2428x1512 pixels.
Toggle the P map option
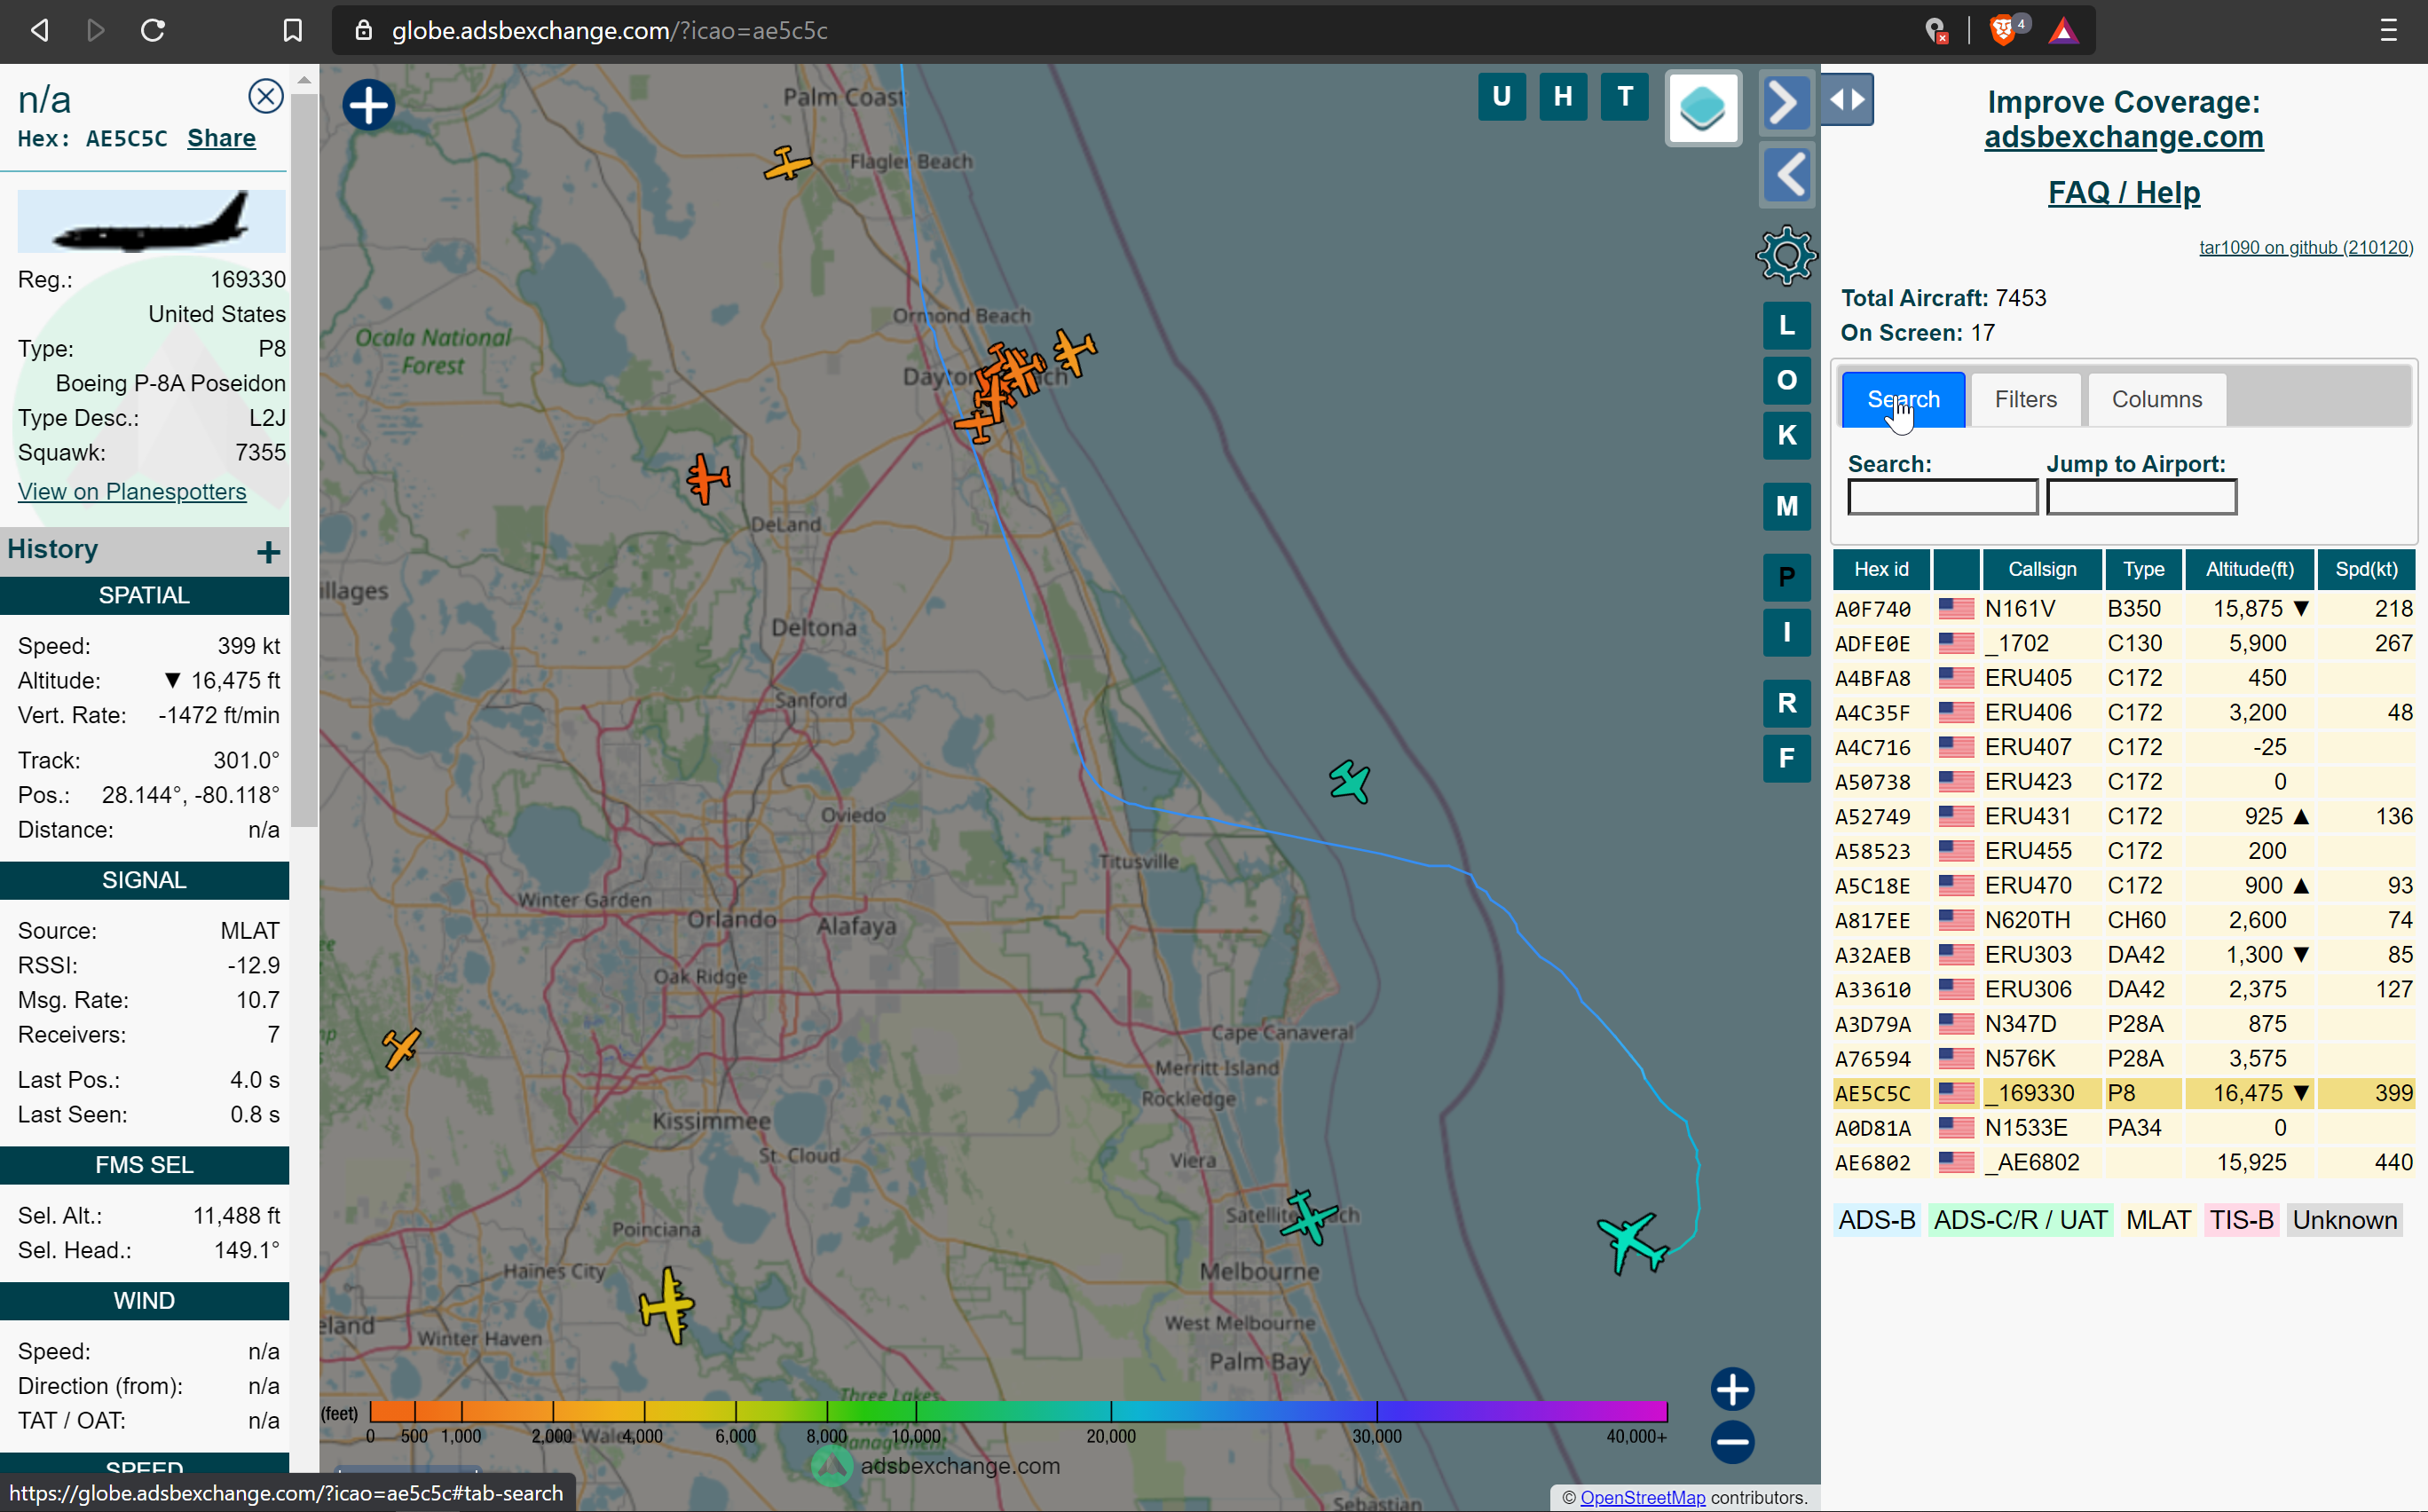pos(1786,577)
